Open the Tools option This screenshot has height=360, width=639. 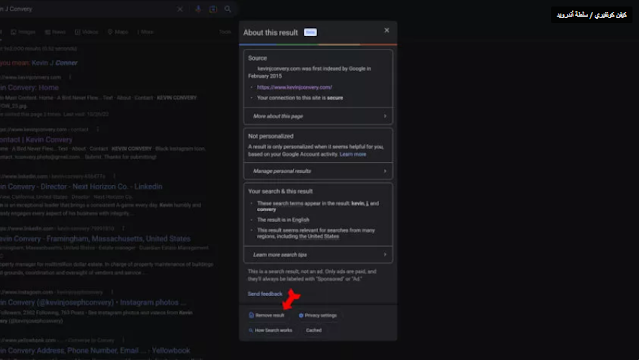(x=225, y=32)
